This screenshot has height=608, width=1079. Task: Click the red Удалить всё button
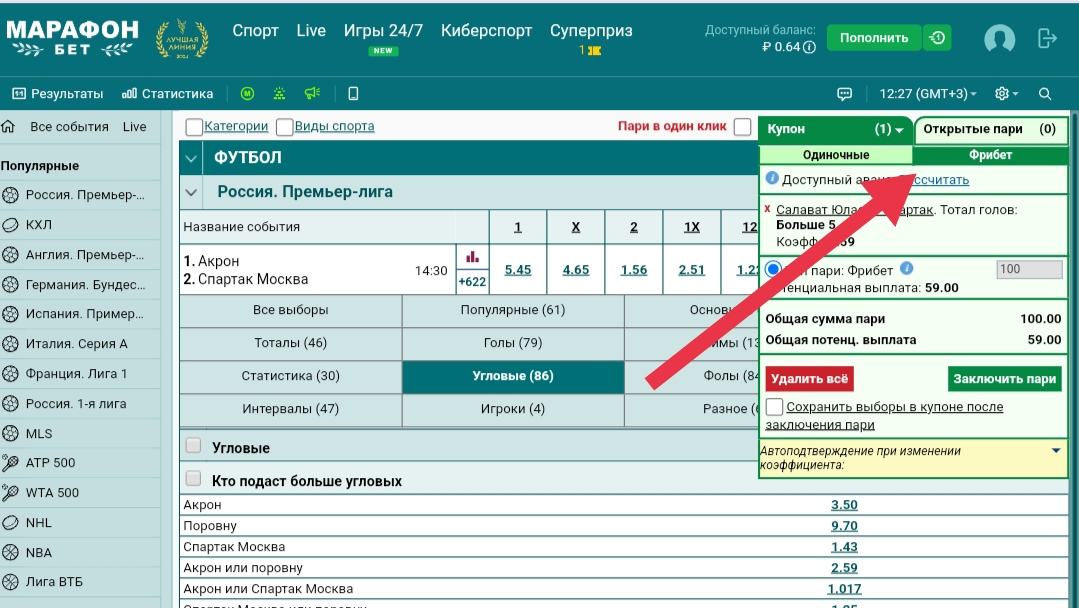809,379
